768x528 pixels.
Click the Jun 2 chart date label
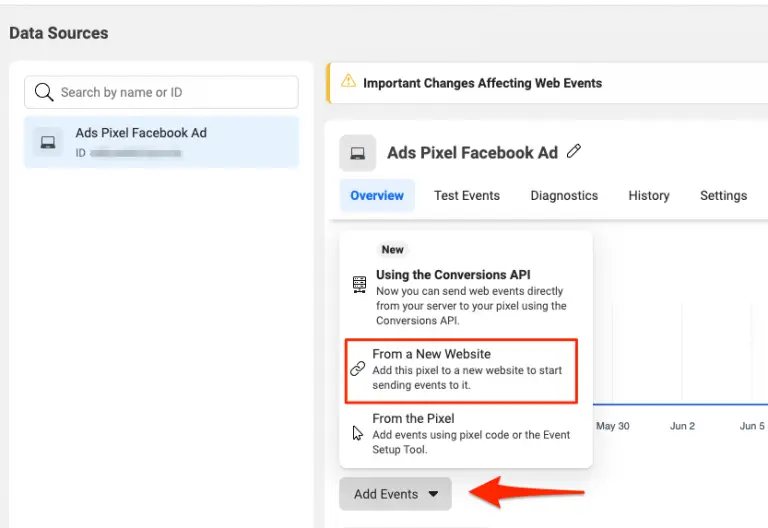682,426
